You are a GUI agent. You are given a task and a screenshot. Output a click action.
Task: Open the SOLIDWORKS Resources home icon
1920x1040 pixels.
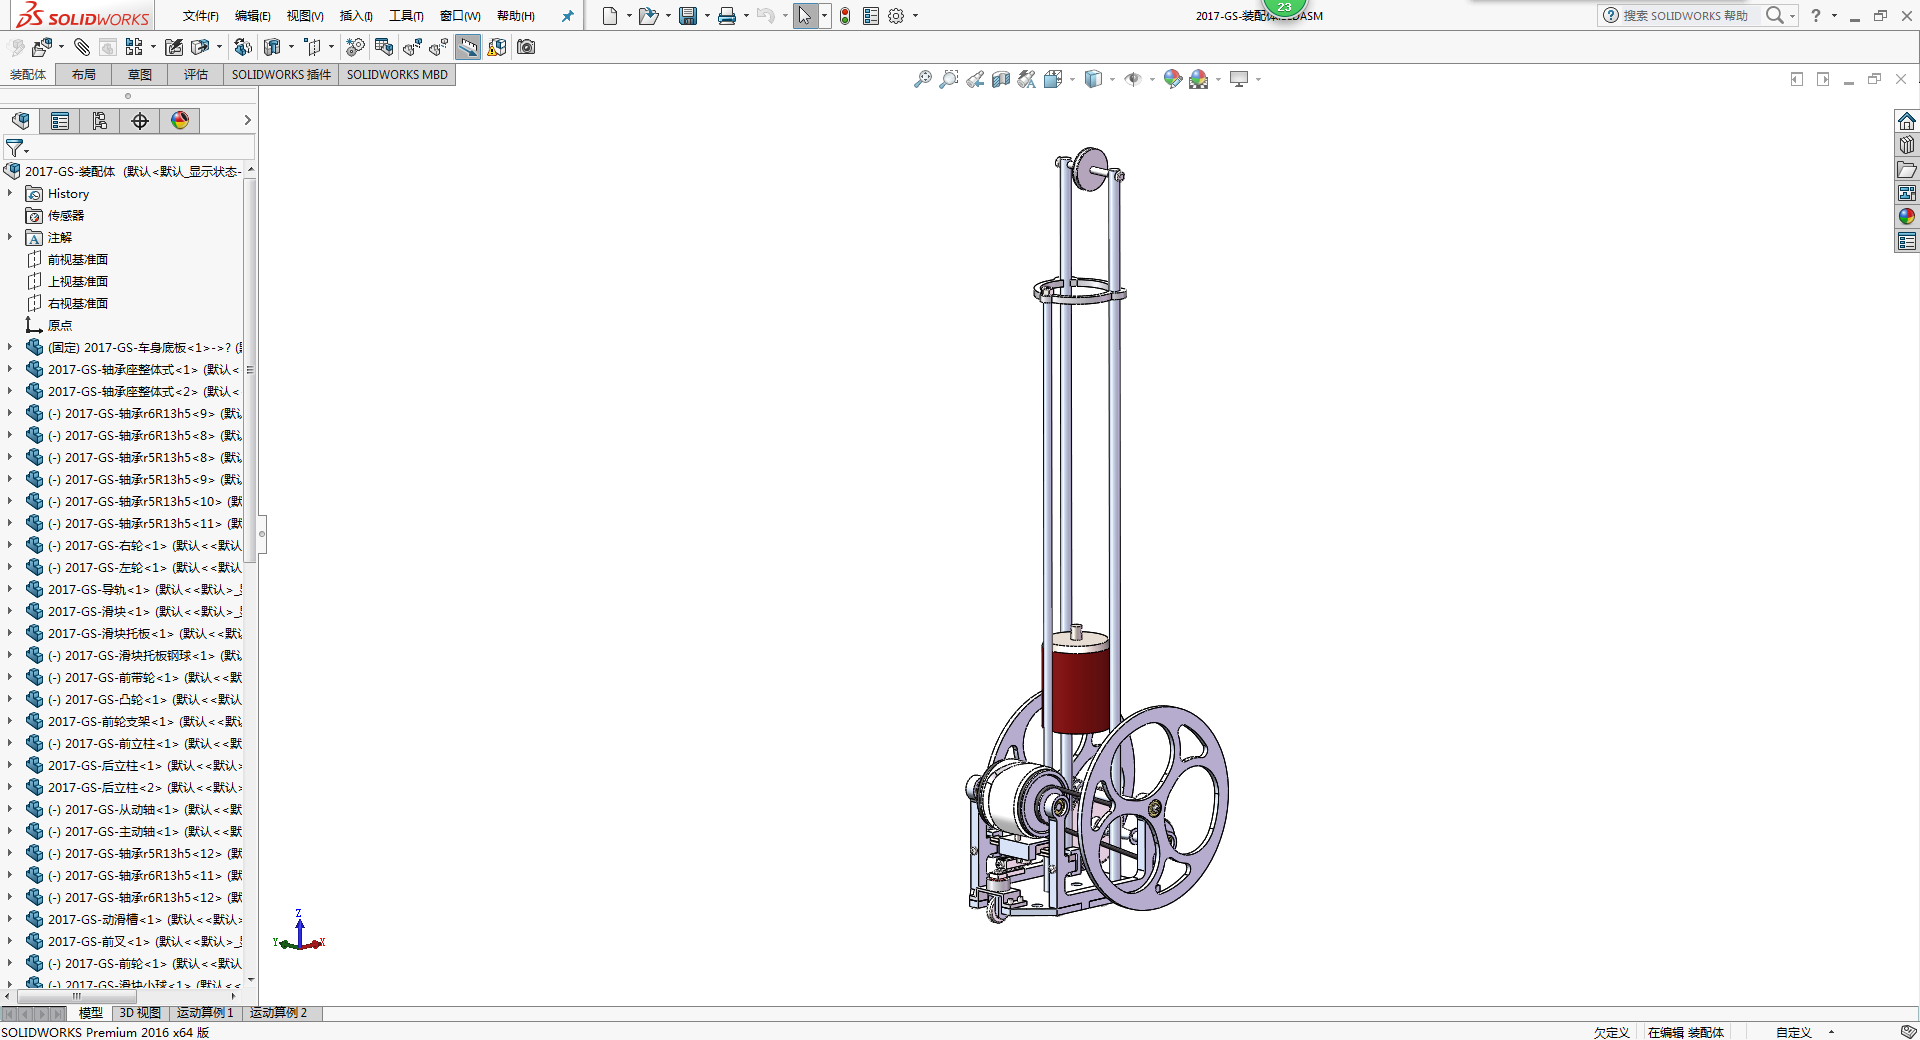point(1907,121)
